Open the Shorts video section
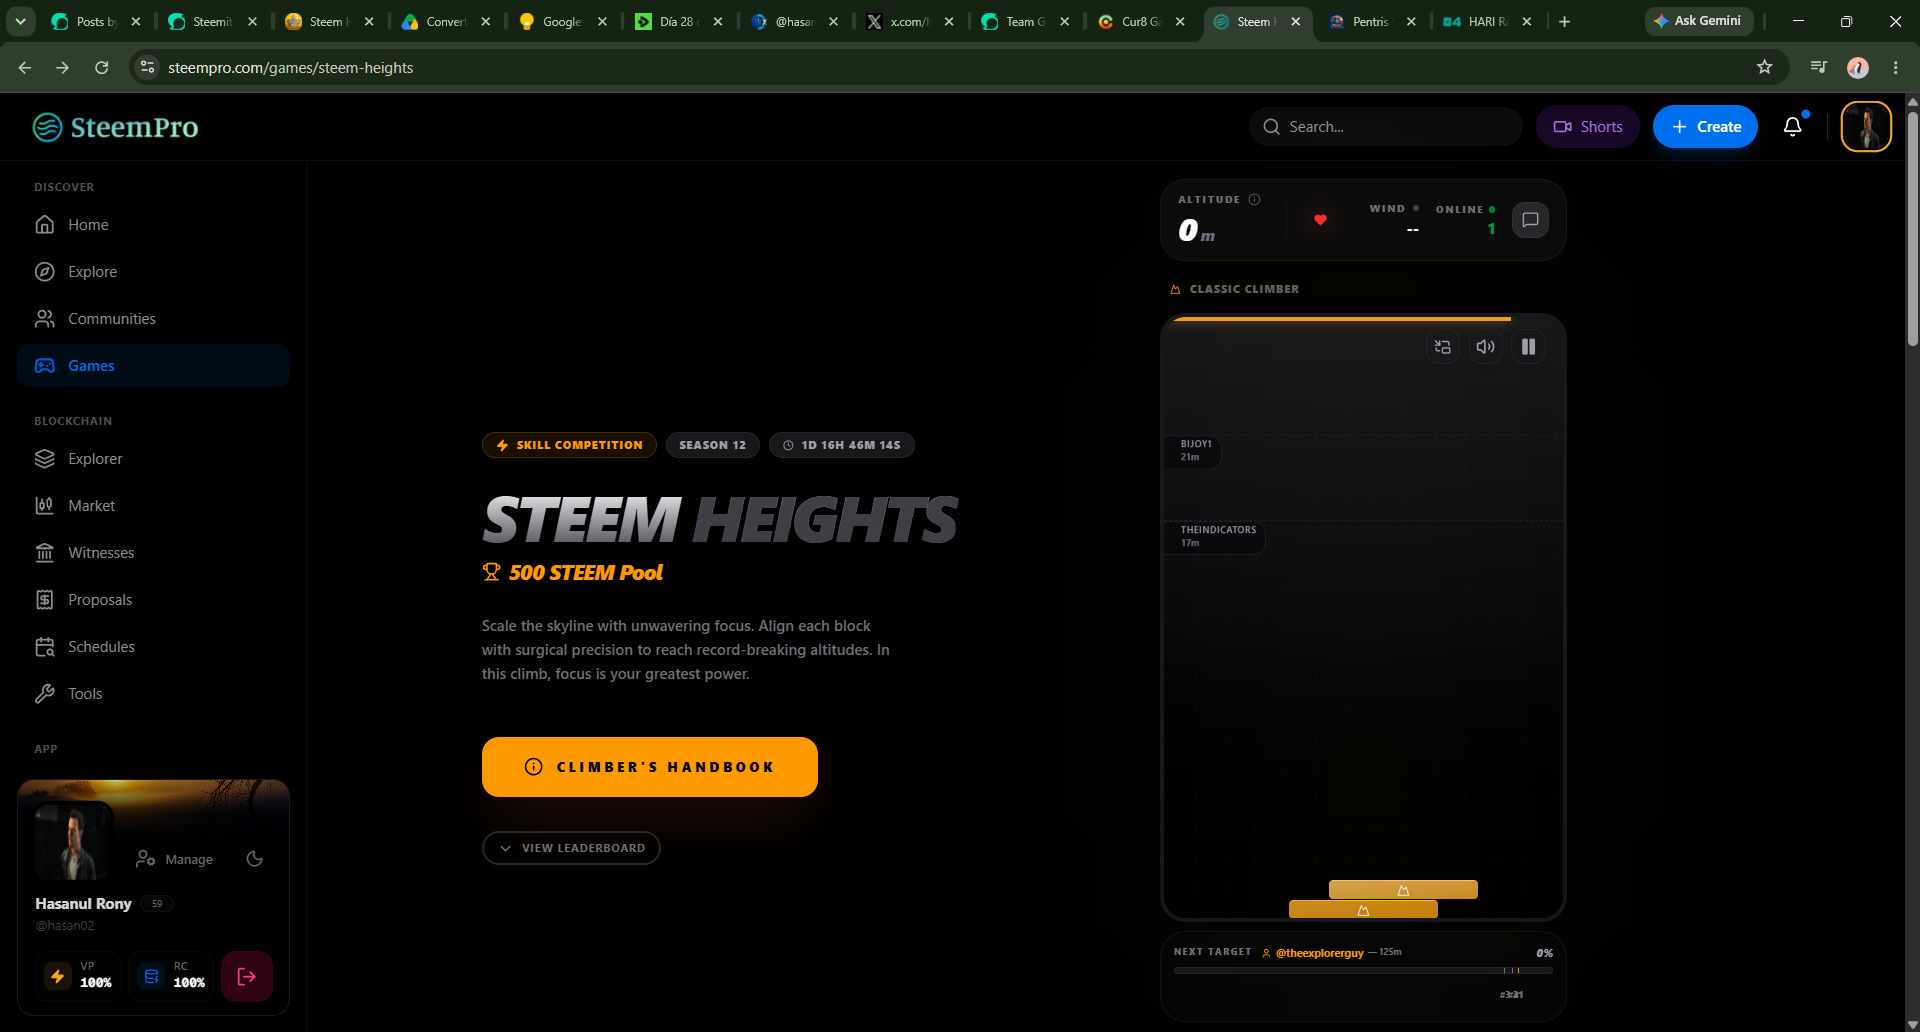1920x1032 pixels. pyautogui.click(x=1587, y=127)
